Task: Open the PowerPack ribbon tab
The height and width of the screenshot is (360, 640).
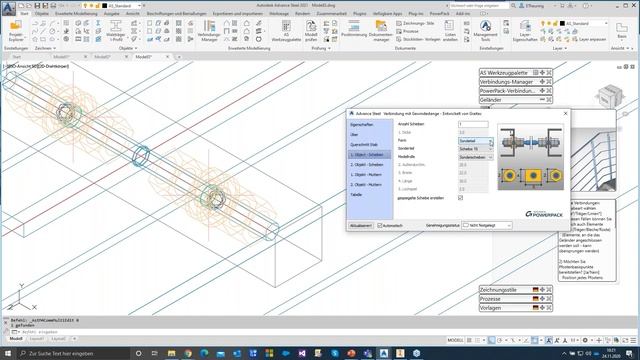Action: tap(439, 13)
